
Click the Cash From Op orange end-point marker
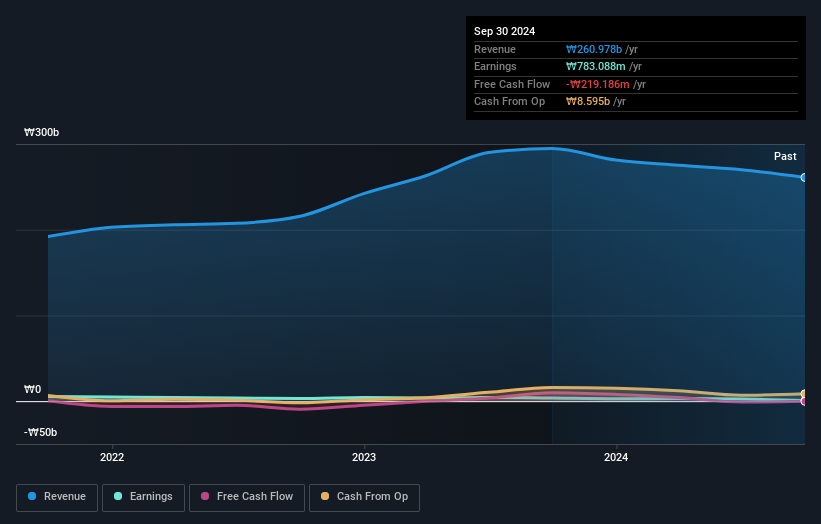click(804, 394)
